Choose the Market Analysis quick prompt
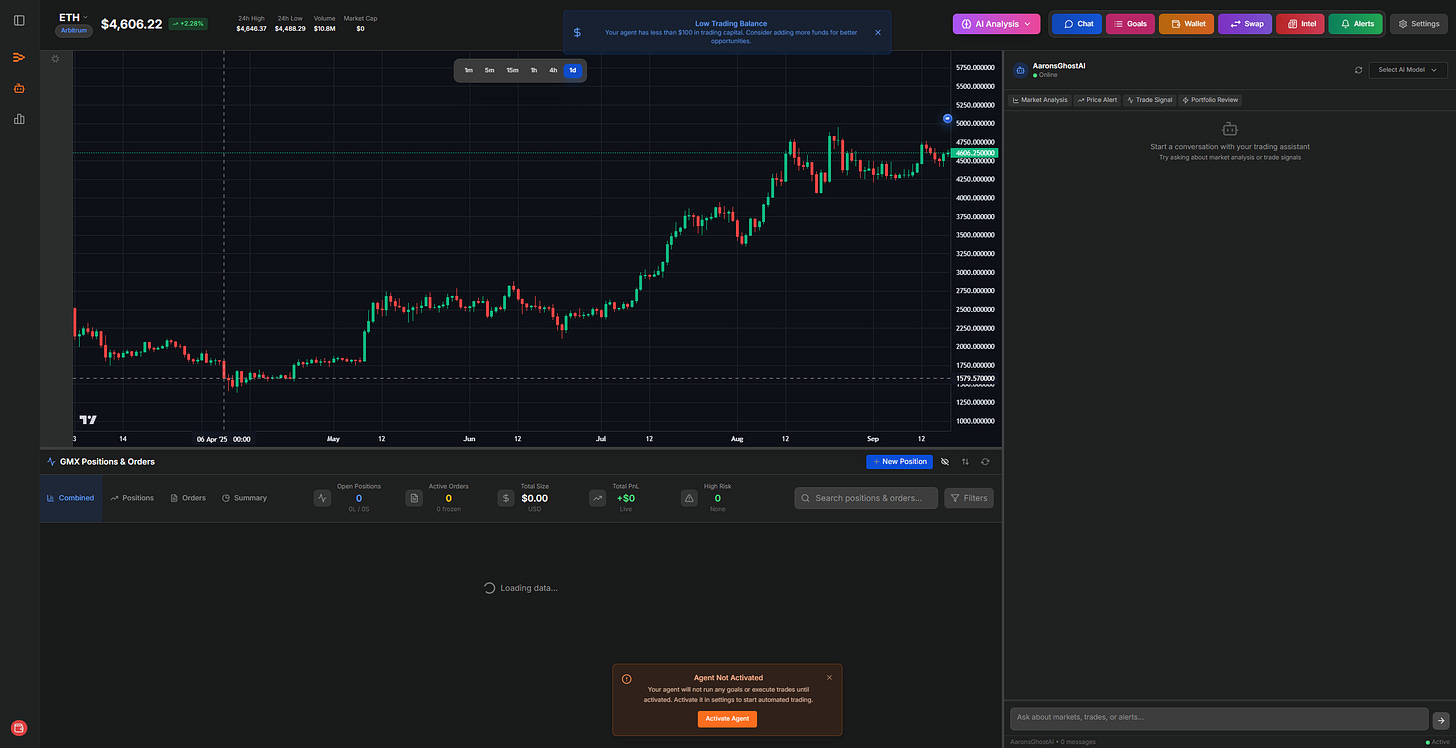The height and width of the screenshot is (748, 1456). (x=1040, y=100)
